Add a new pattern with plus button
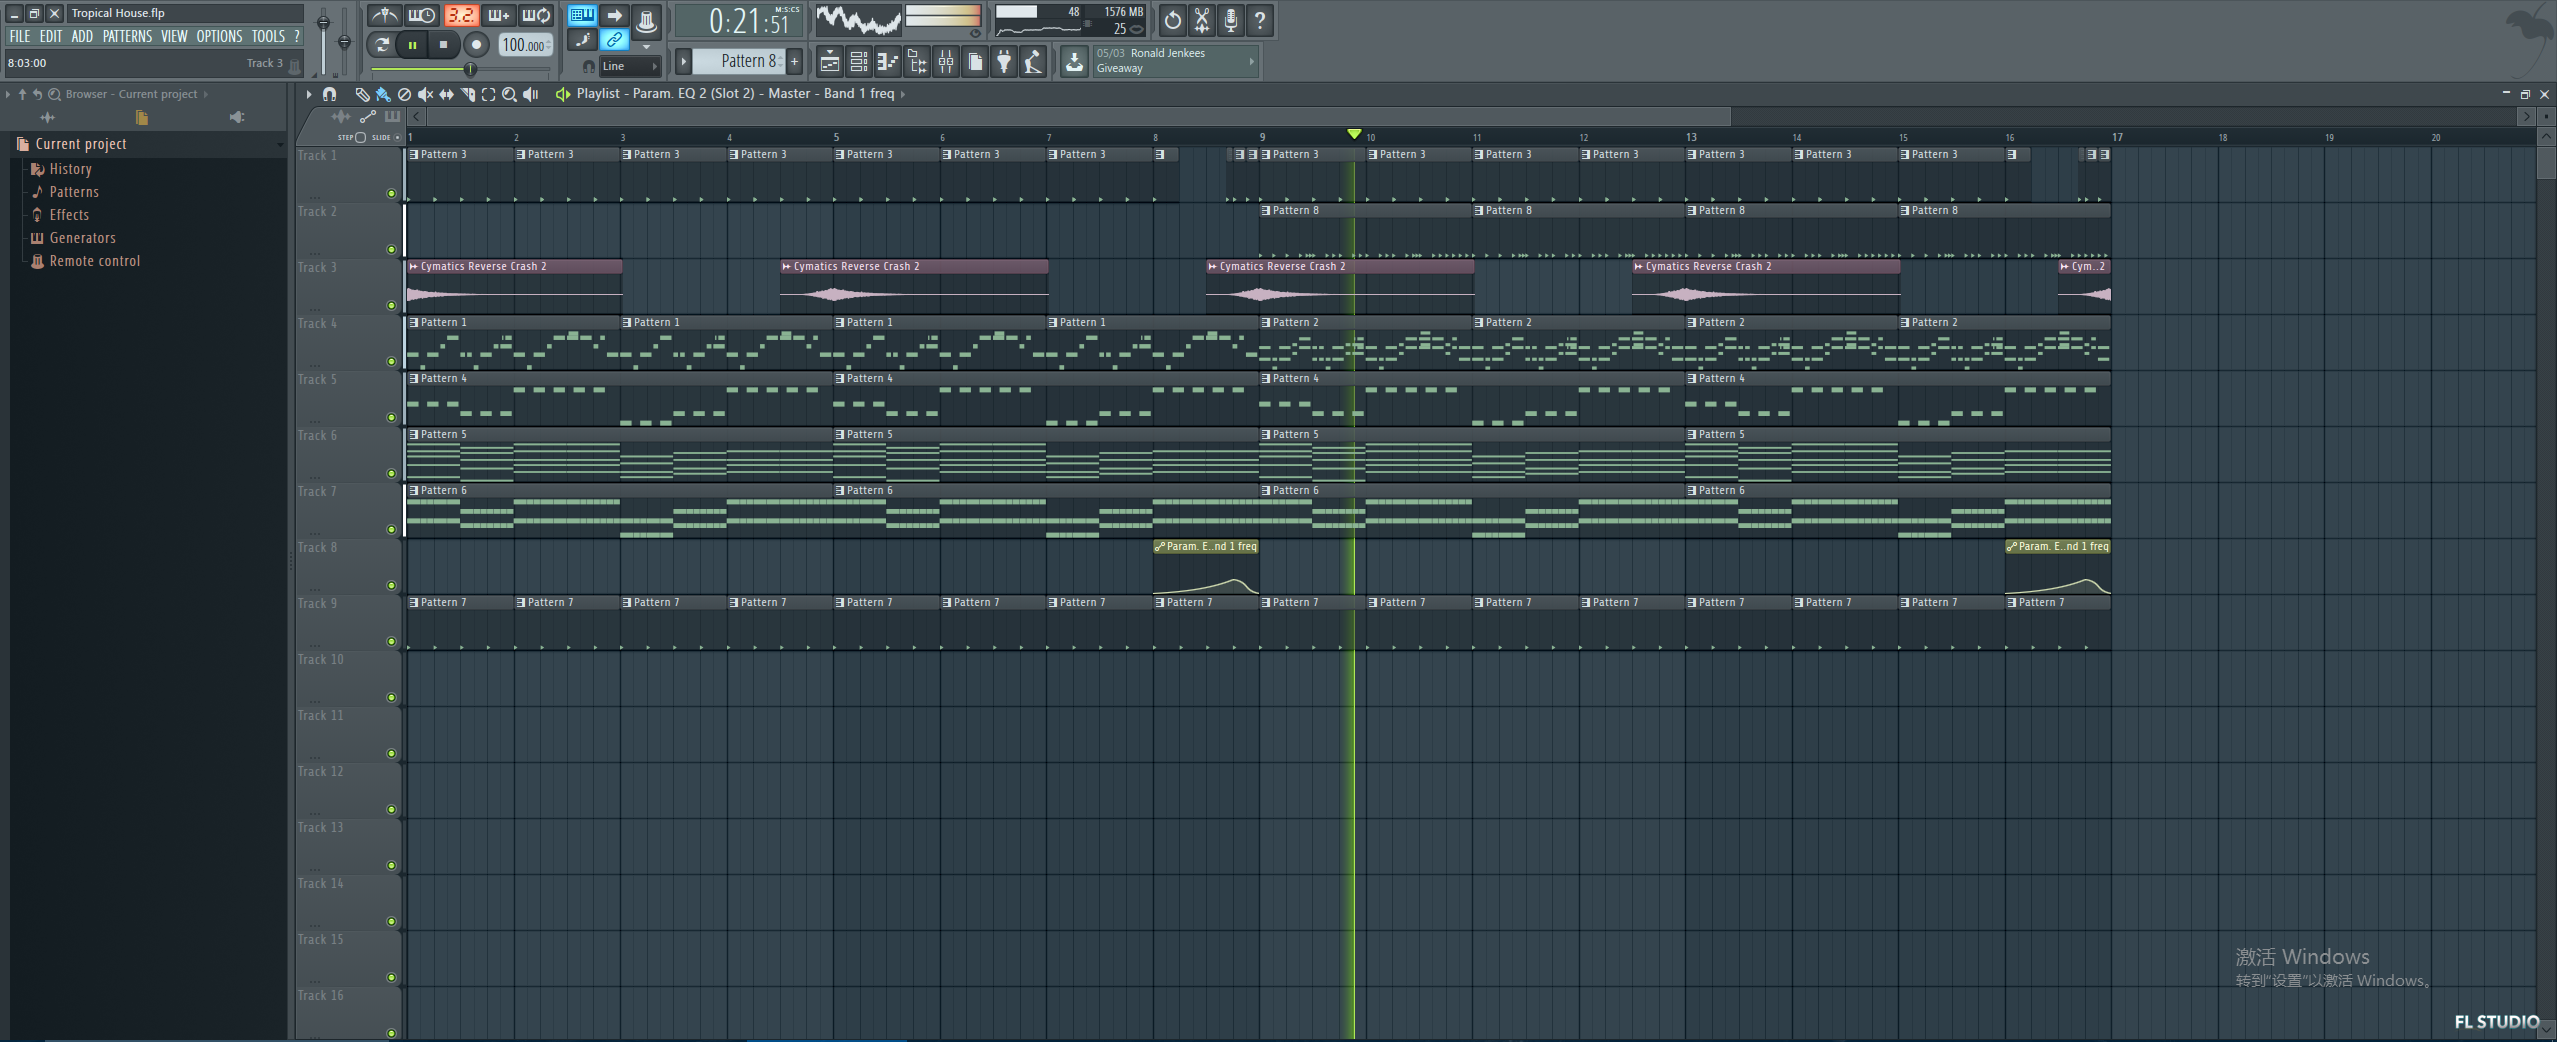The height and width of the screenshot is (1042, 2557). point(795,61)
